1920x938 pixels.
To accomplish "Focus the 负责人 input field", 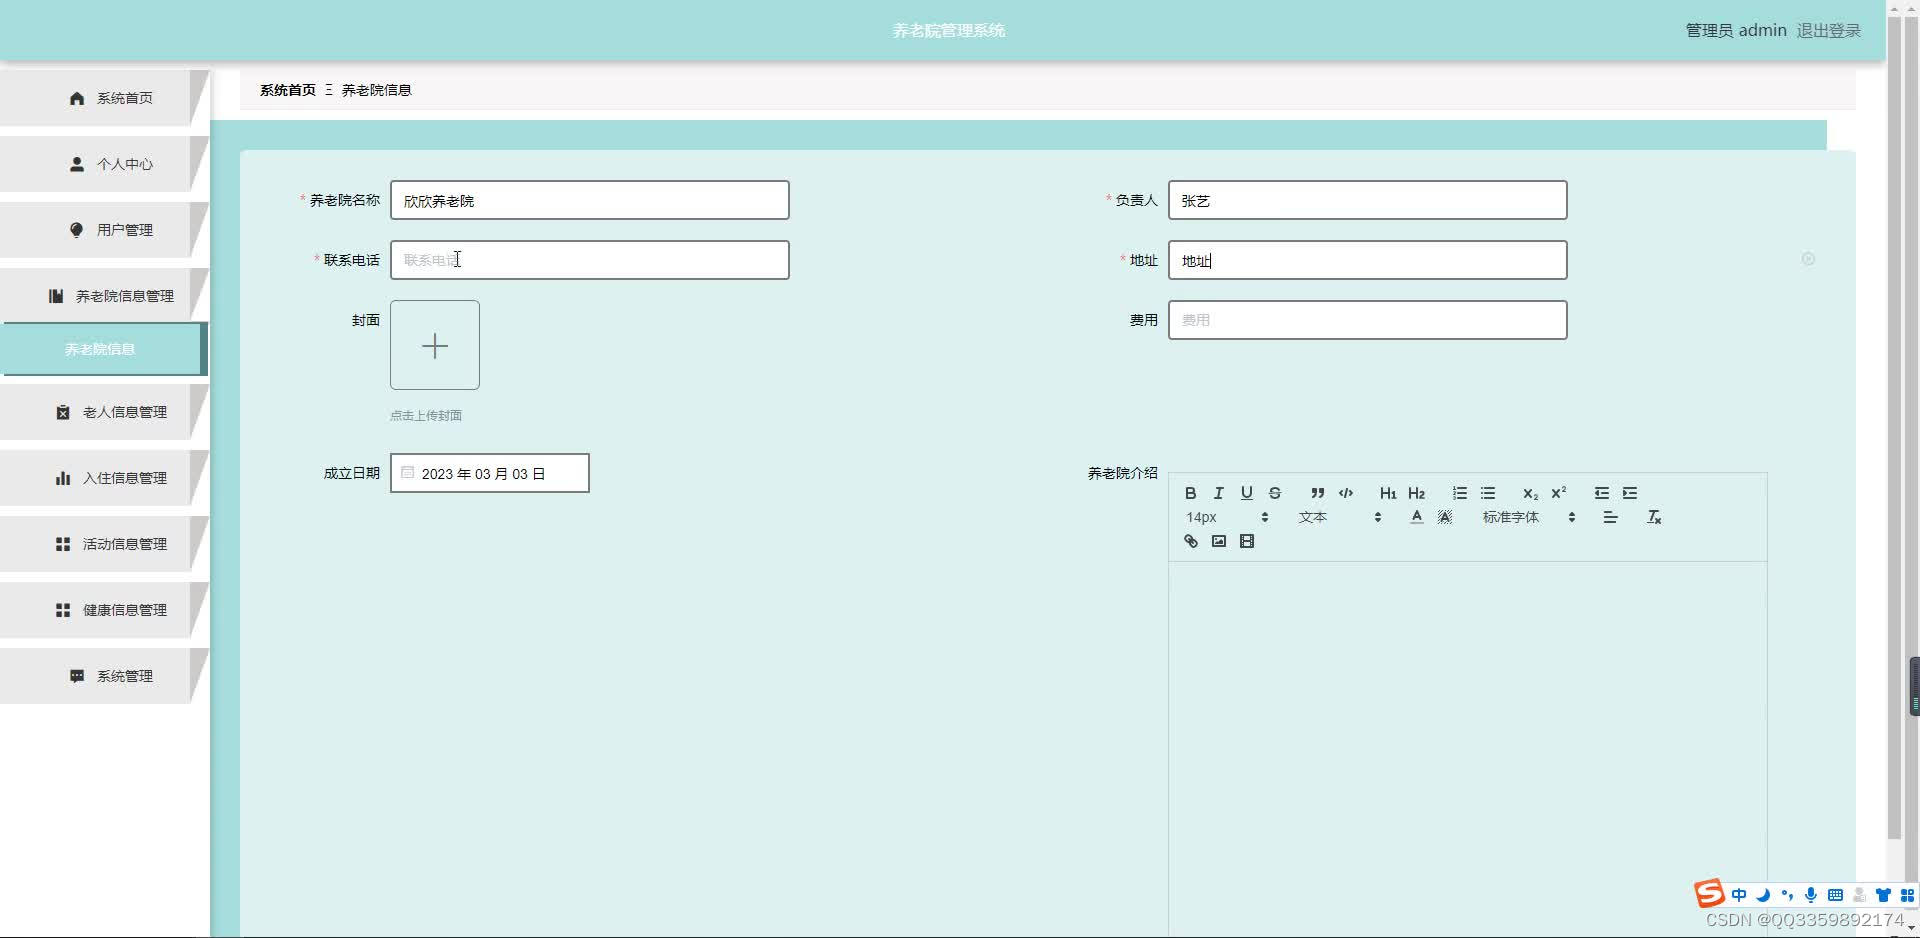I will pos(1367,200).
